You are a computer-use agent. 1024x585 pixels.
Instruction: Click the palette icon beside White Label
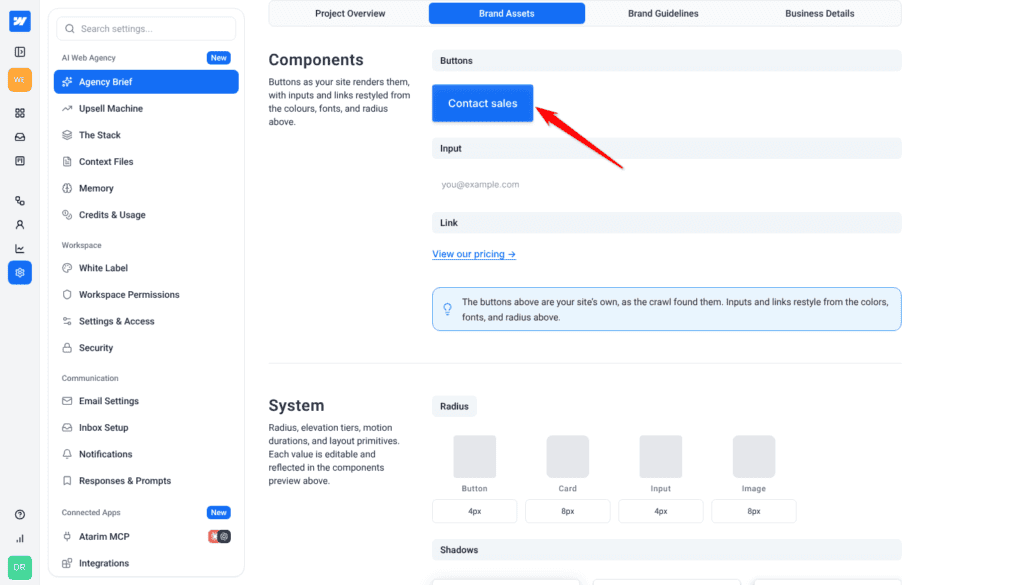pyautogui.click(x=67, y=268)
